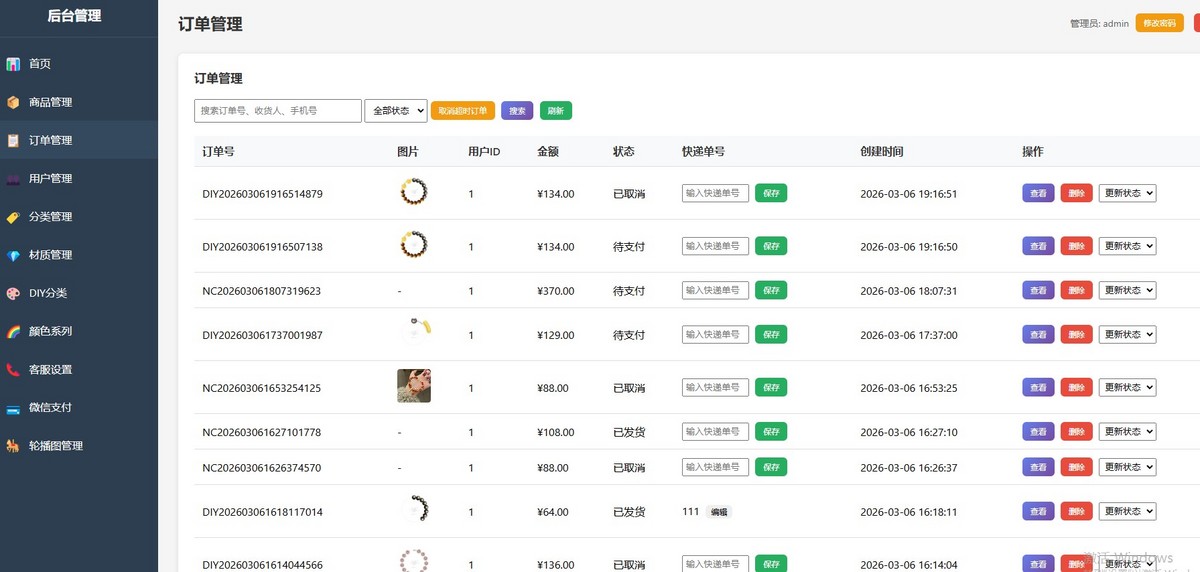Open 更新状态 dropdown for order NC202603061627101778
Screen dimensions: 1200x572
pos(1127,431)
